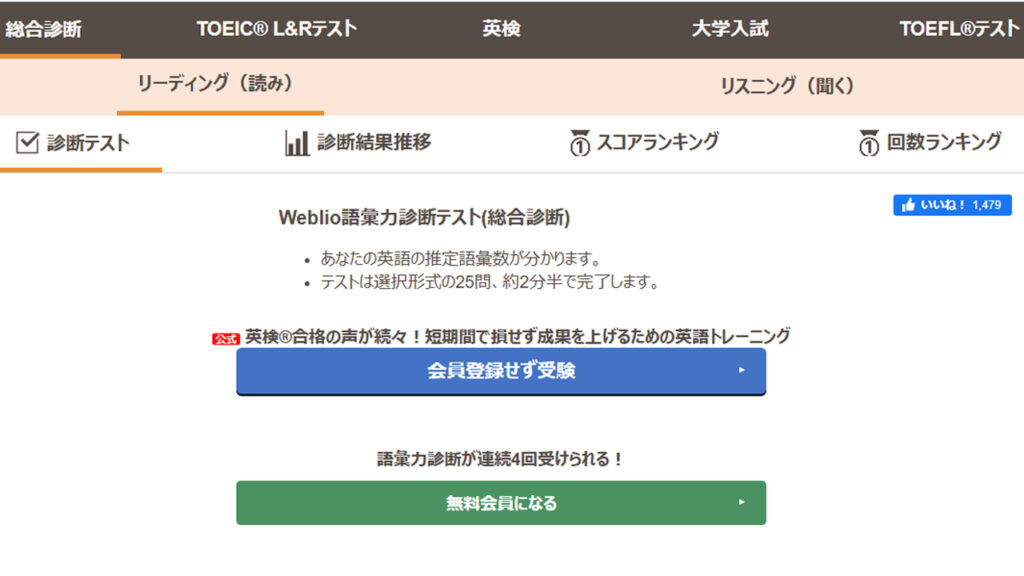Select リーディング（読み）sub-tab
Image resolution: width=1024 pixels, height=576 pixels.
pos(214,84)
